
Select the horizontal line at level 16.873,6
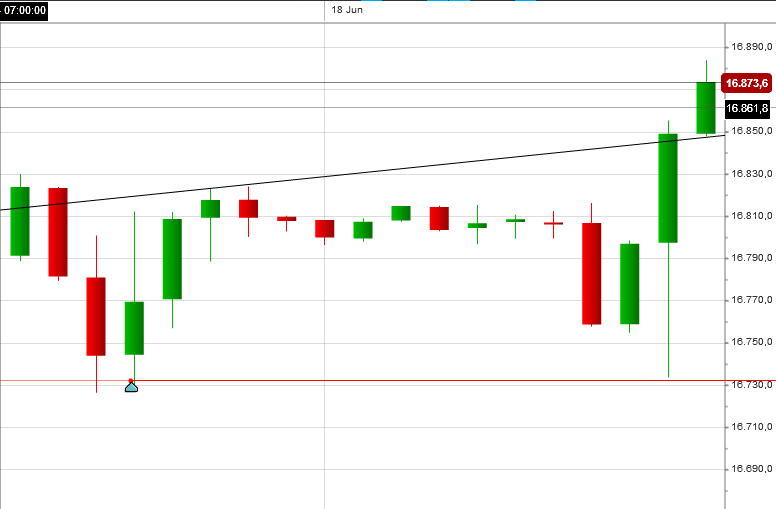360,82
